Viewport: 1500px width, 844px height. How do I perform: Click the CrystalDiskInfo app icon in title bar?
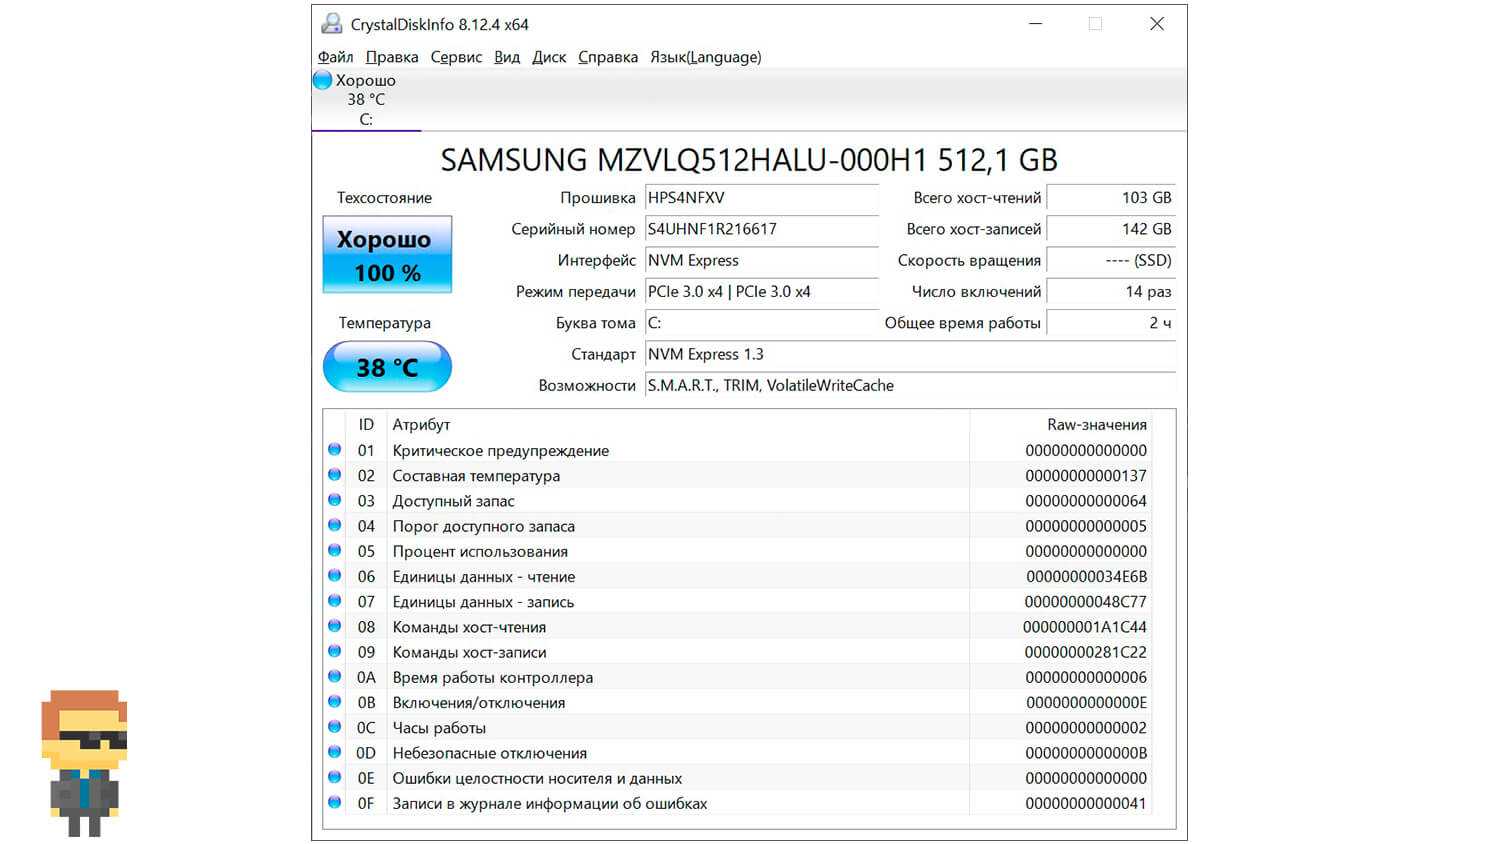point(332,24)
